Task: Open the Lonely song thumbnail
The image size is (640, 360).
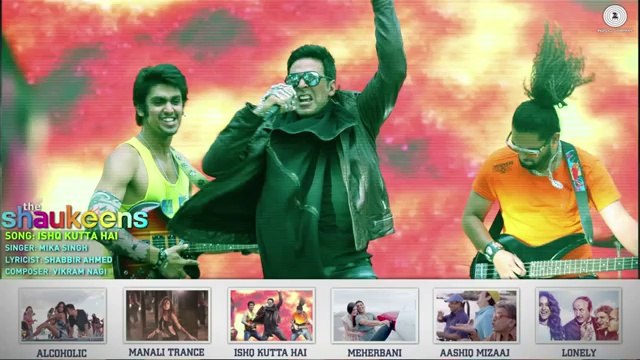Action: (x=579, y=315)
